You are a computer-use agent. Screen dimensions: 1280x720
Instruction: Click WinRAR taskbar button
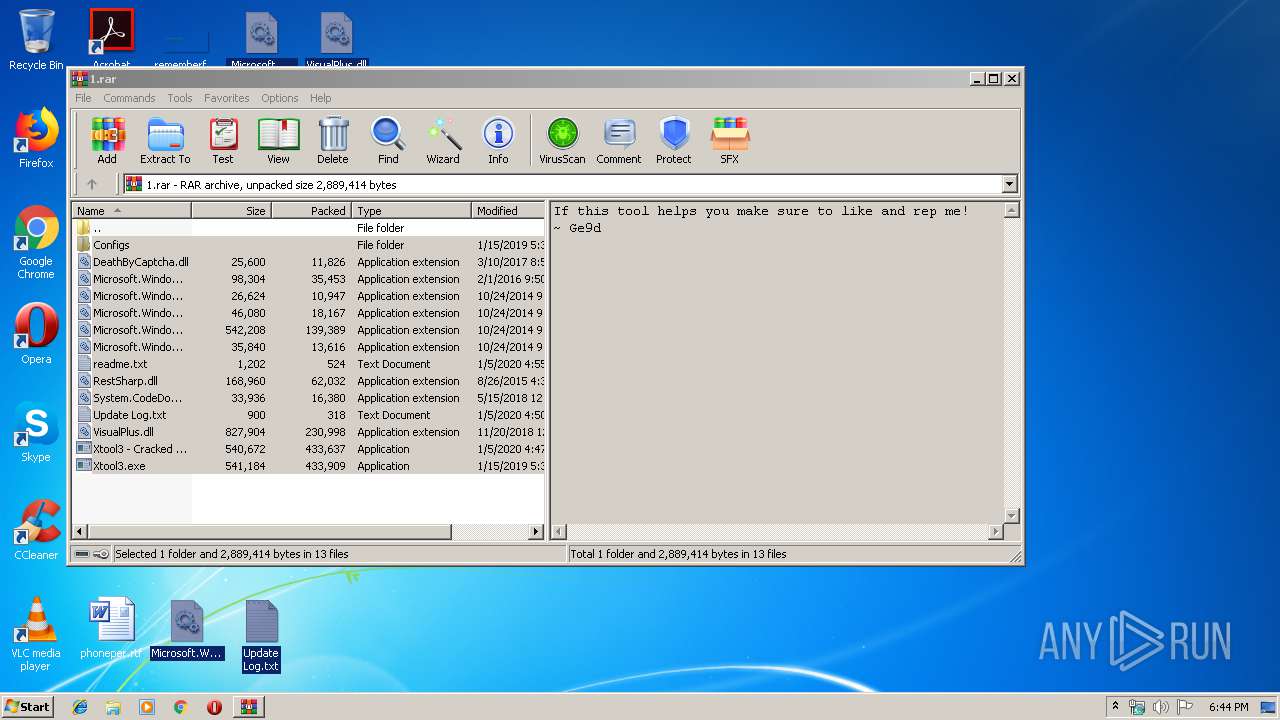tap(248, 707)
